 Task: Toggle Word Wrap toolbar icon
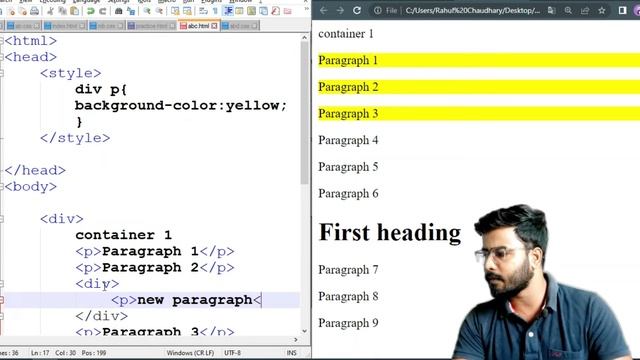tap(203, 11)
